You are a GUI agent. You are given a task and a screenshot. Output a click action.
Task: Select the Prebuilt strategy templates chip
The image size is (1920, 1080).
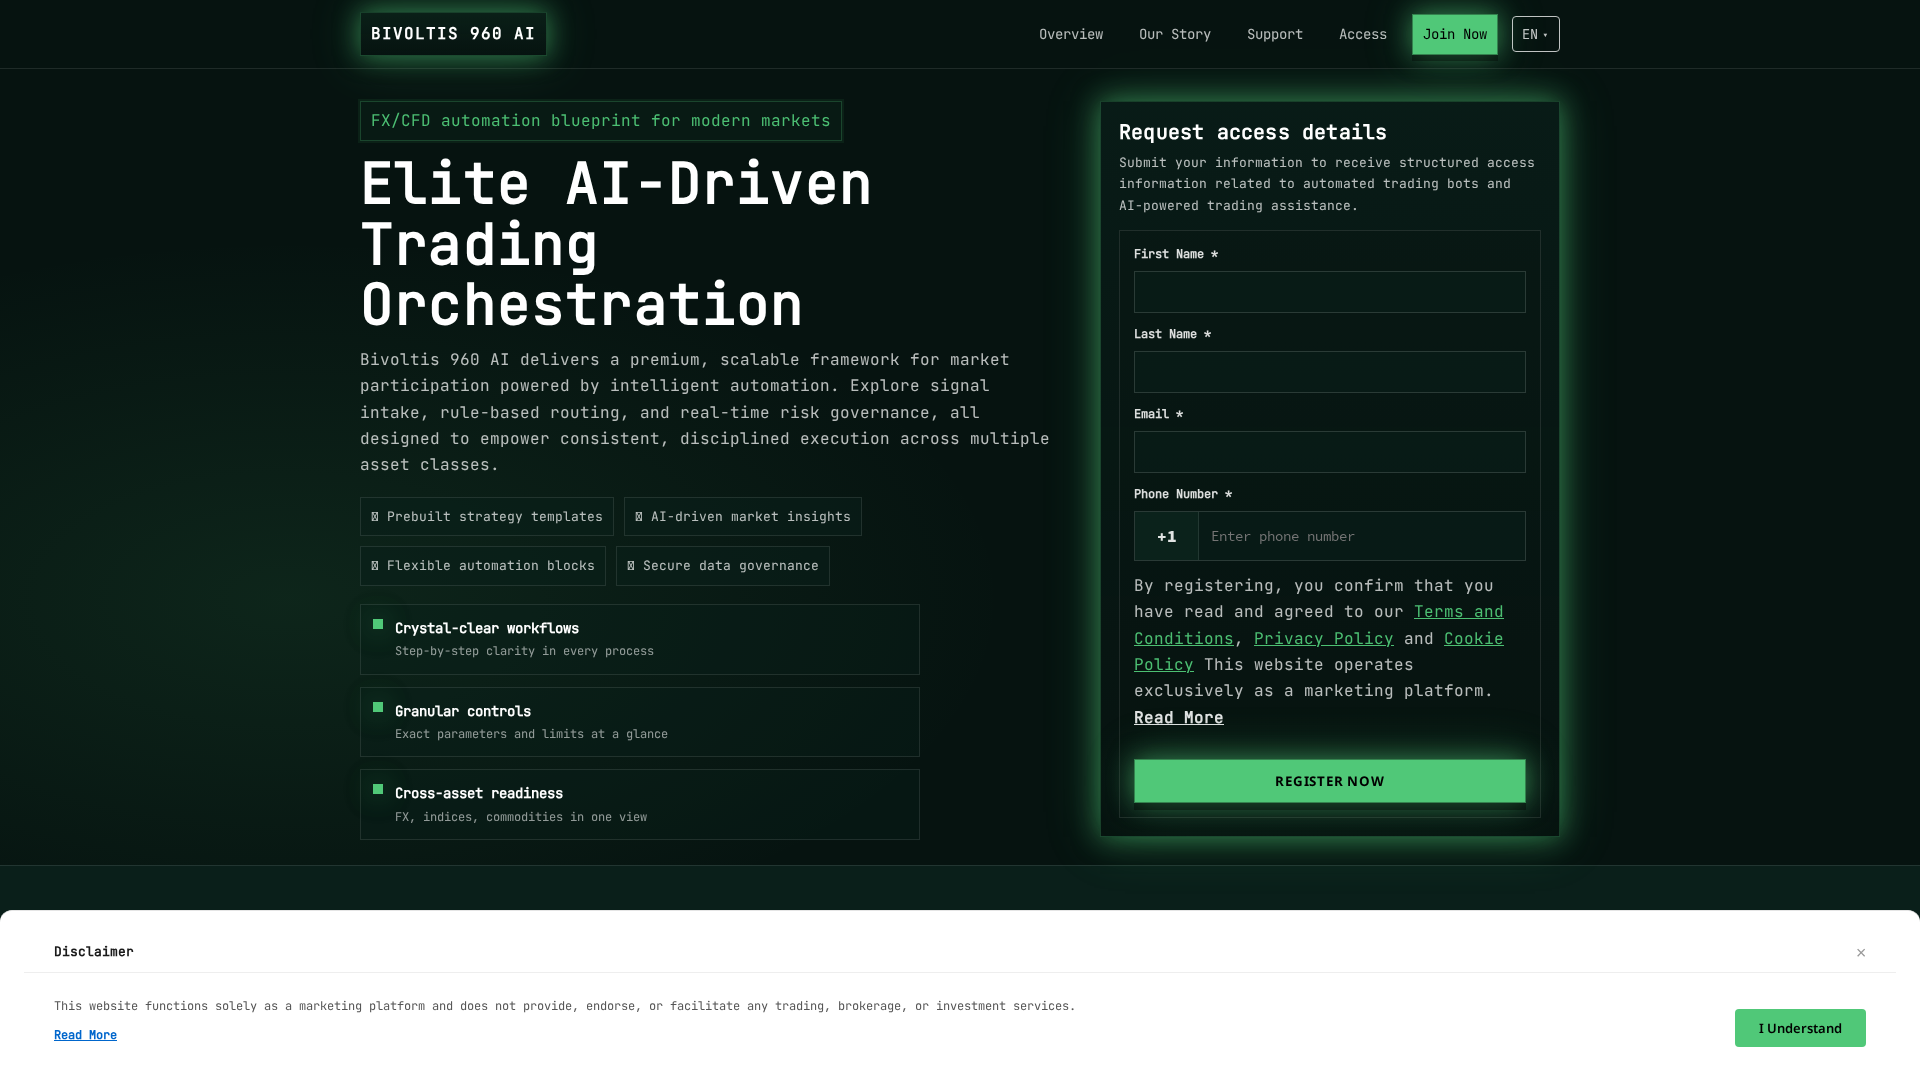click(x=486, y=516)
